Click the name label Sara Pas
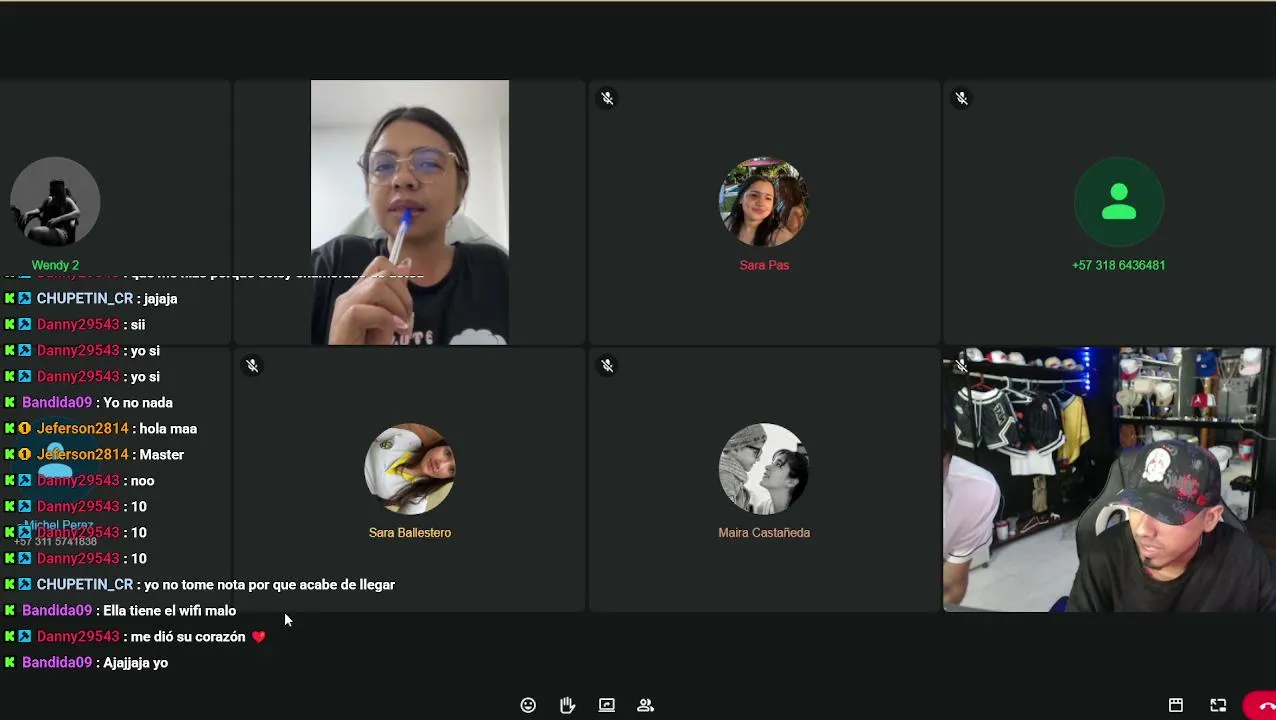Screen dimensions: 1276x720 (x=764, y=265)
